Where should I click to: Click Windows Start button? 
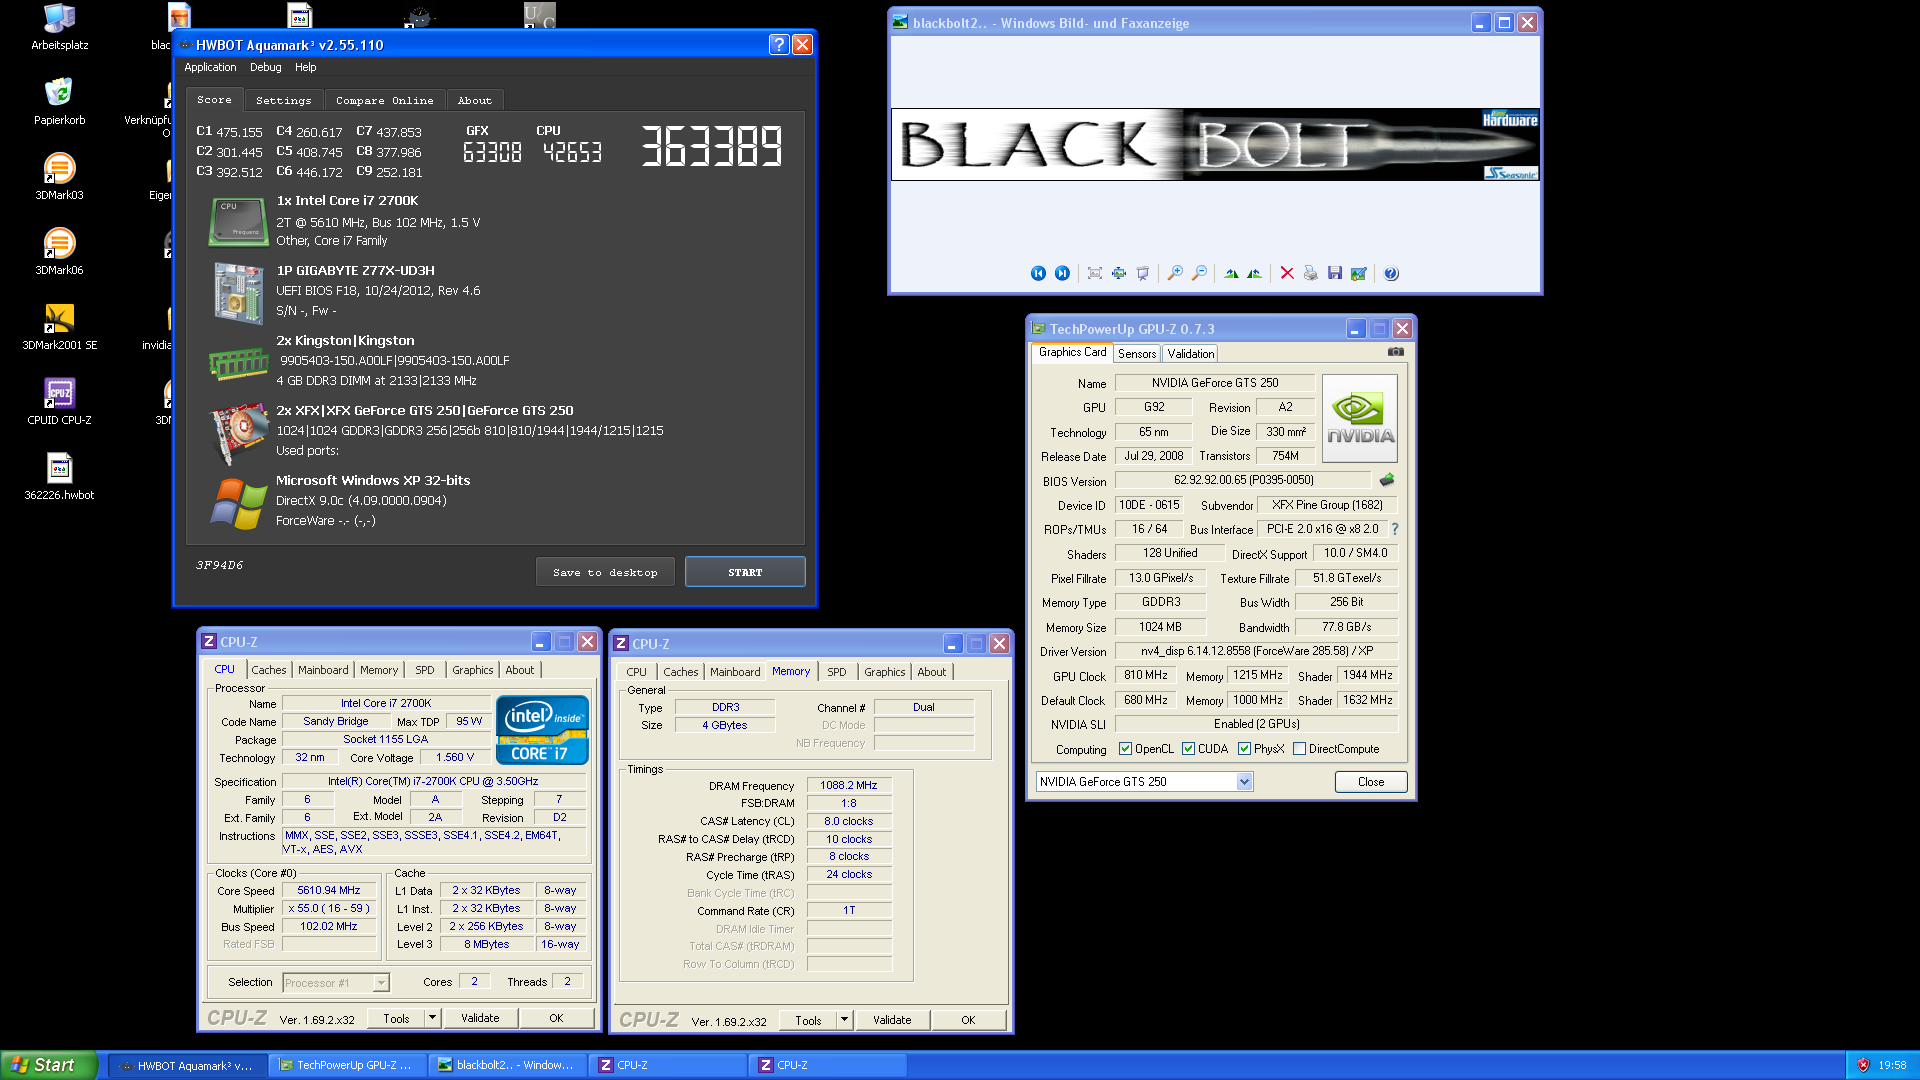pos(49,1065)
